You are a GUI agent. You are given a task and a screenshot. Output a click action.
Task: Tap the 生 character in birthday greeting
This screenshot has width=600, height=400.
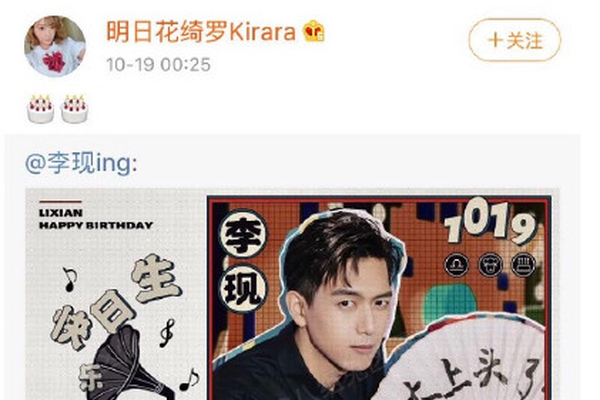[156, 278]
